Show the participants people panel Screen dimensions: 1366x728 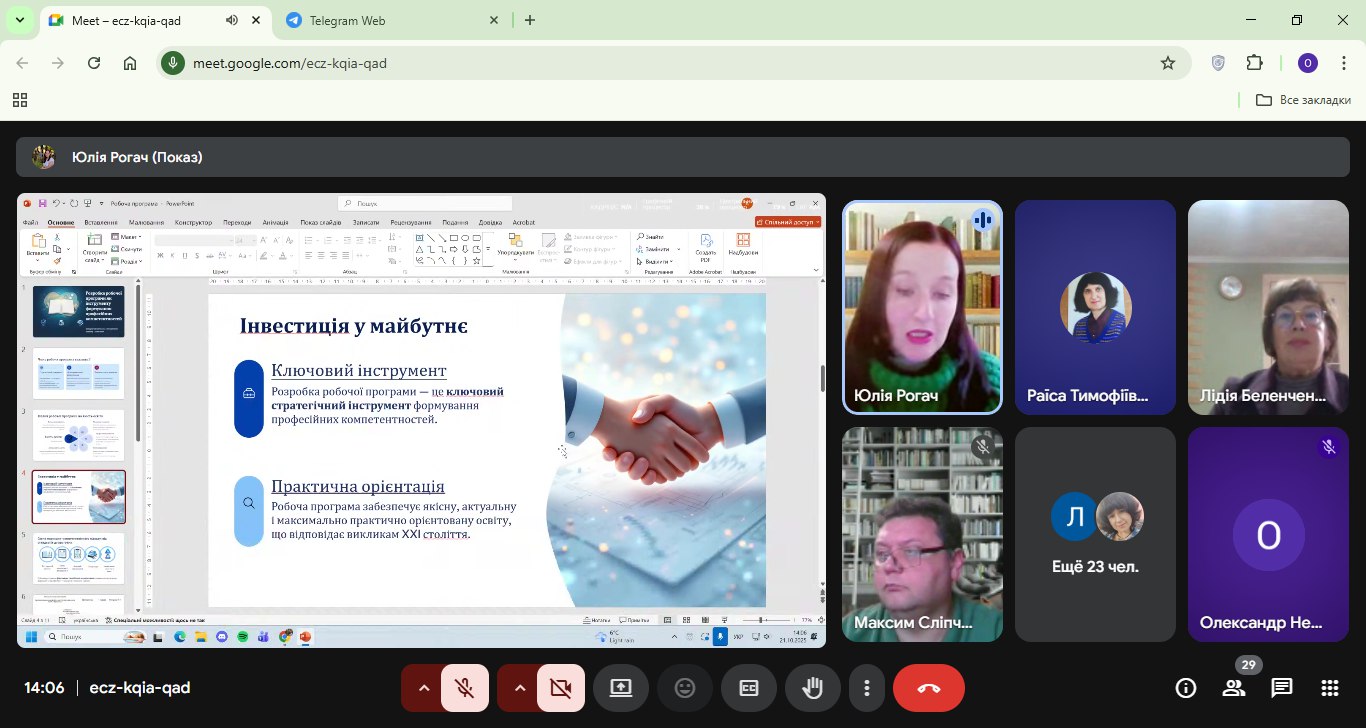coord(1234,688)
